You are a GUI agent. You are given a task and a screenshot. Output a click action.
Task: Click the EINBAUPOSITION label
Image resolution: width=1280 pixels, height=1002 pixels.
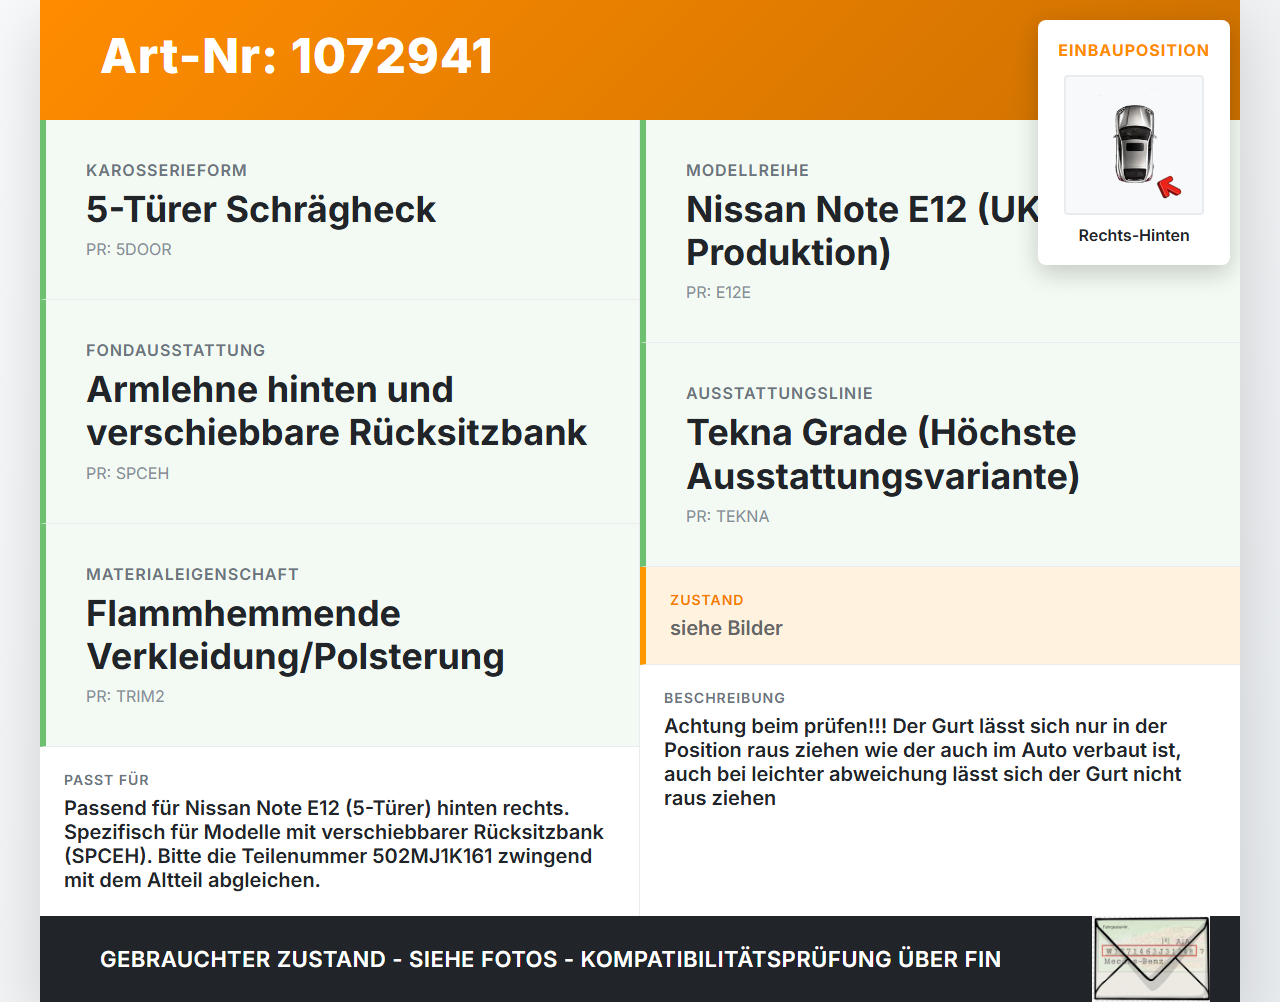point(1134,50)
